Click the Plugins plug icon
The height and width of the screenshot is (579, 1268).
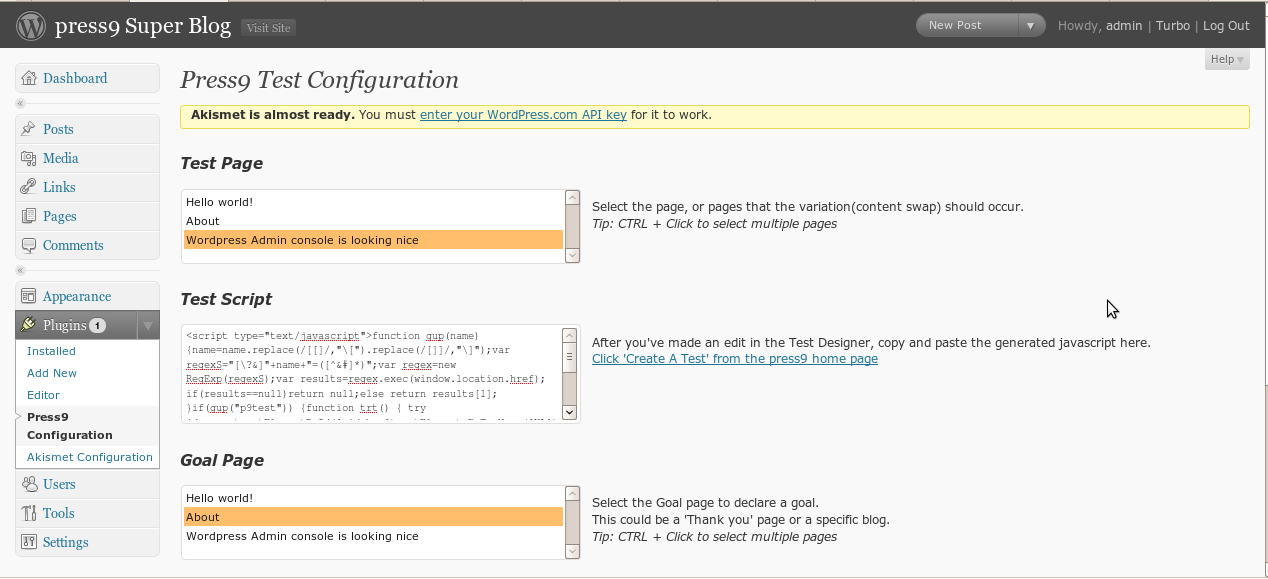pyautogui.click(x=29, y=325)
